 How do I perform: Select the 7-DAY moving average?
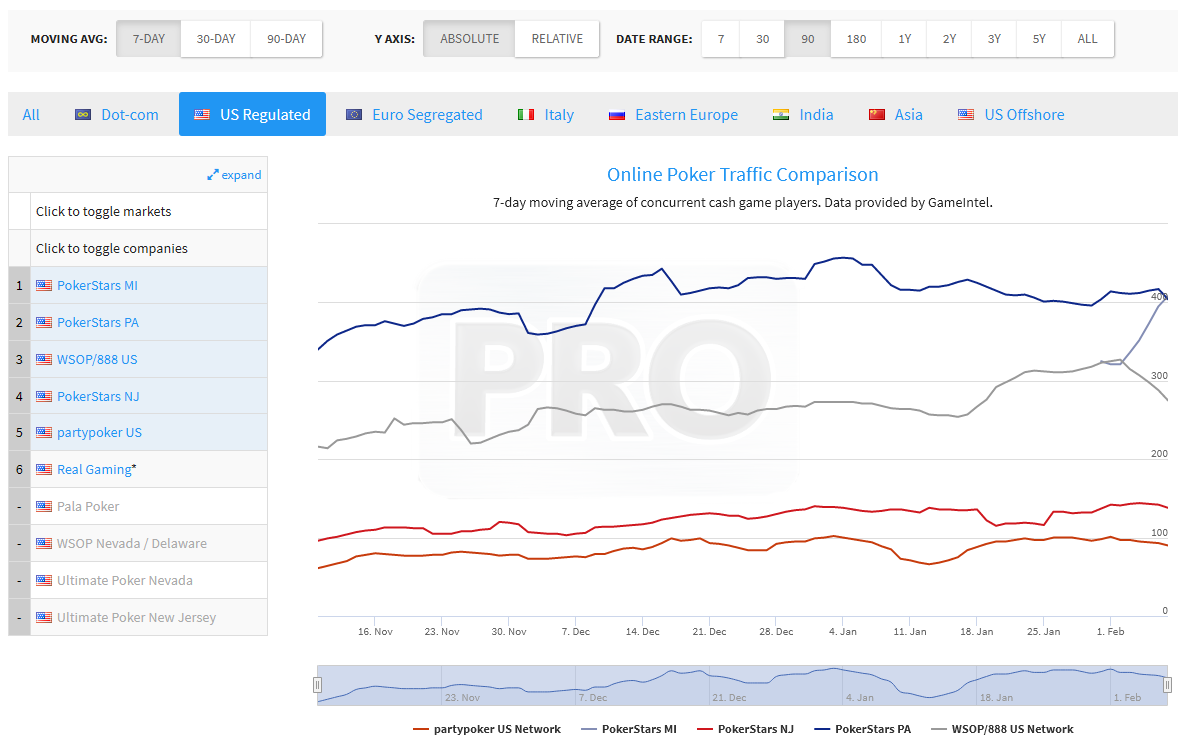point(148,39)
